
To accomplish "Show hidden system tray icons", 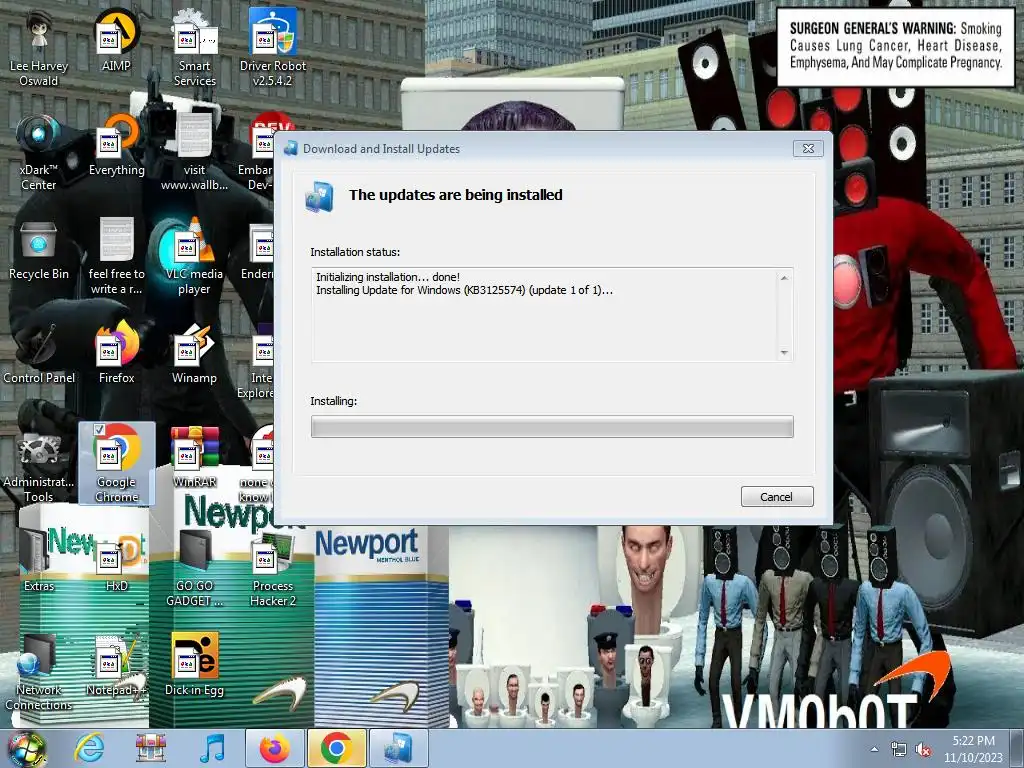I will (874, 750).
